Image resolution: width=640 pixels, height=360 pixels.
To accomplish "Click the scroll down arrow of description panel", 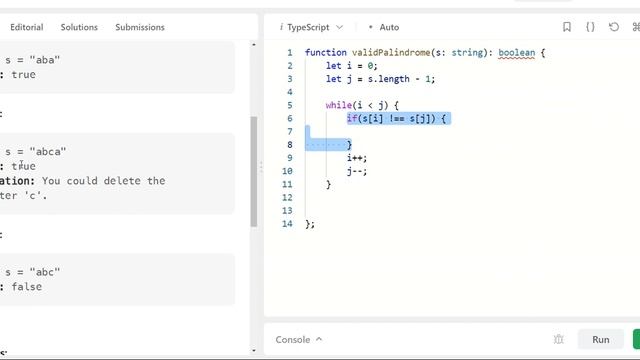I will click(254, 351).
